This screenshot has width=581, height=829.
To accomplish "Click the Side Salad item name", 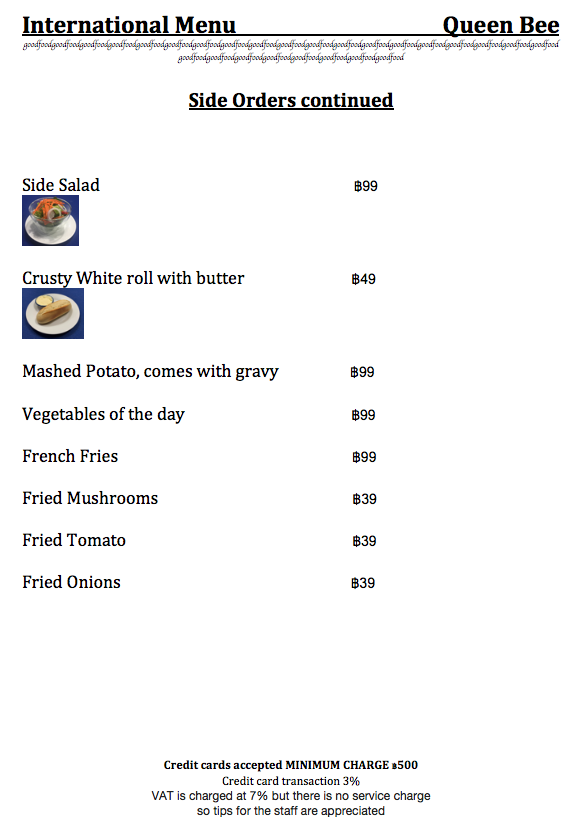I will coord(61,185).
